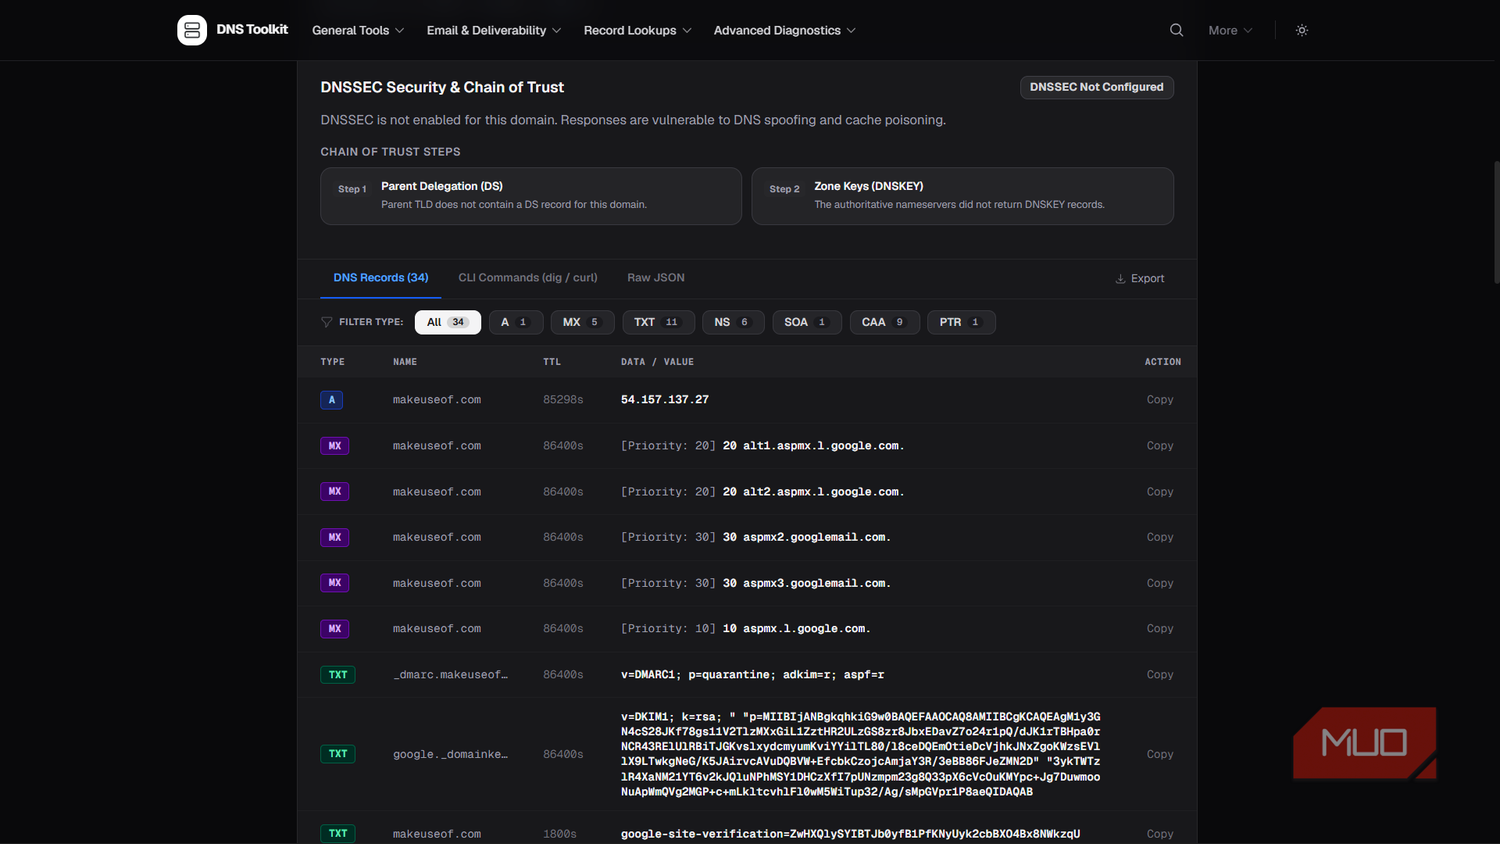Filter records by CAA type
The height and width of the screenshot is (844, 1500).
(x=885, y=322)
